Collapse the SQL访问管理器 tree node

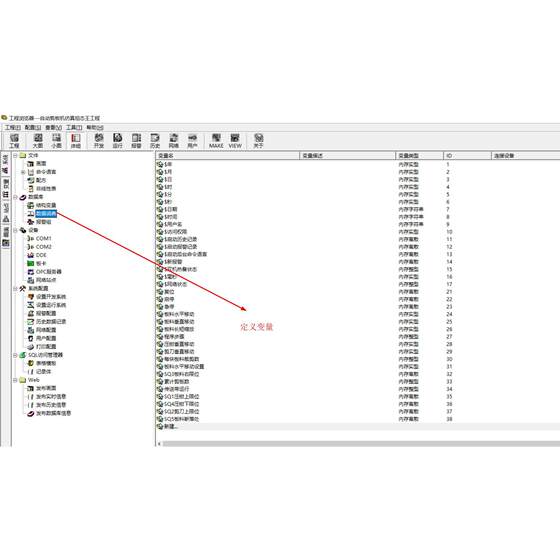[15, 355]
